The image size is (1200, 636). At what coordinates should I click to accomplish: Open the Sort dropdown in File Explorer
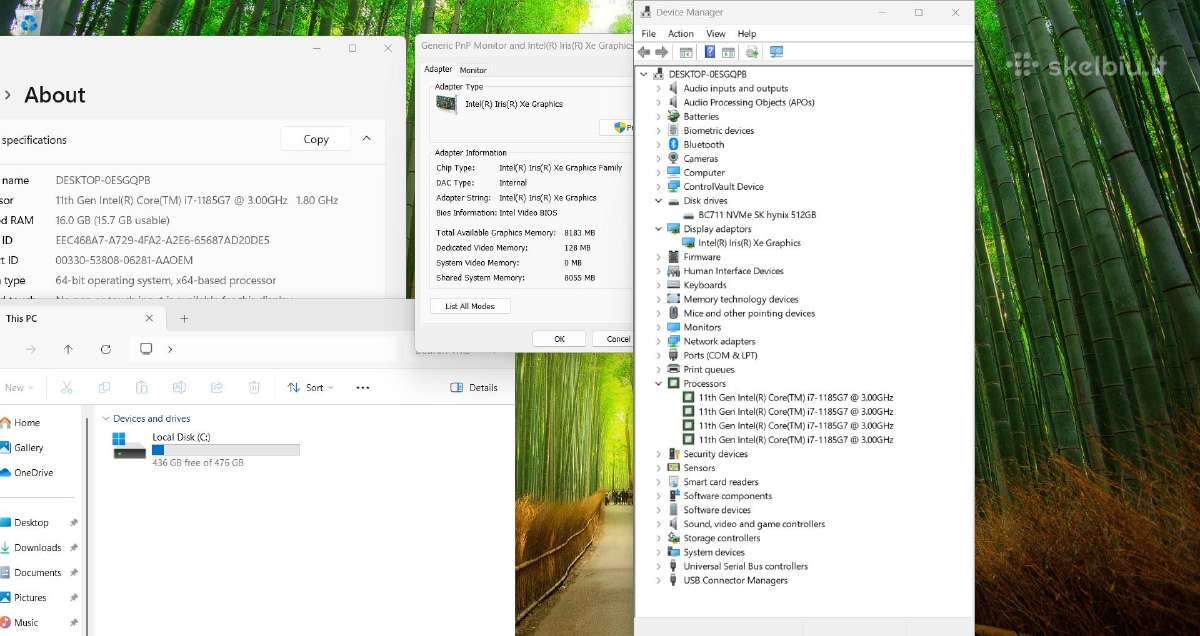click(x=311, y=388)
